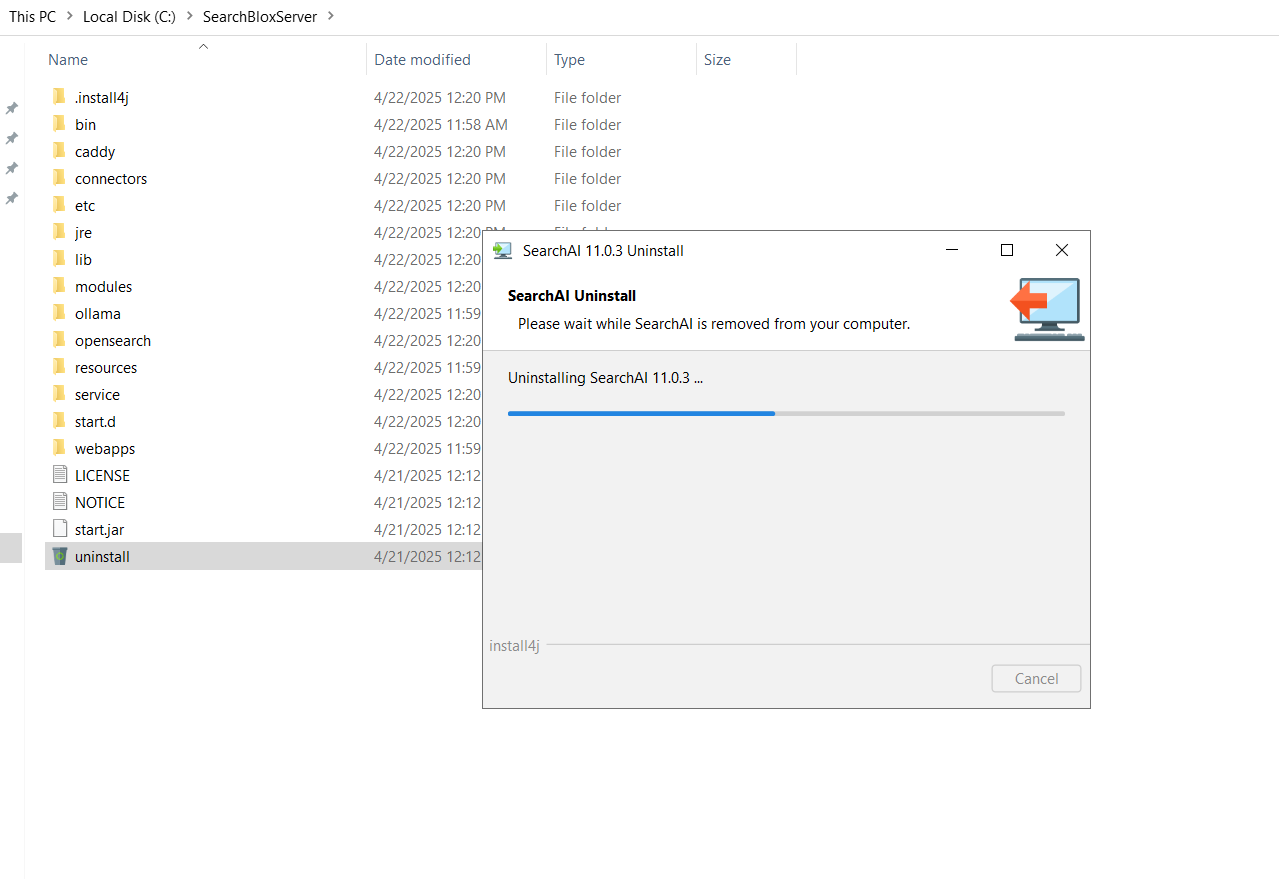Minimize the SearchAI Uninstall window
Viewport: 1279px width, 879px height.
pyautogui.click(x=953, y=250)
